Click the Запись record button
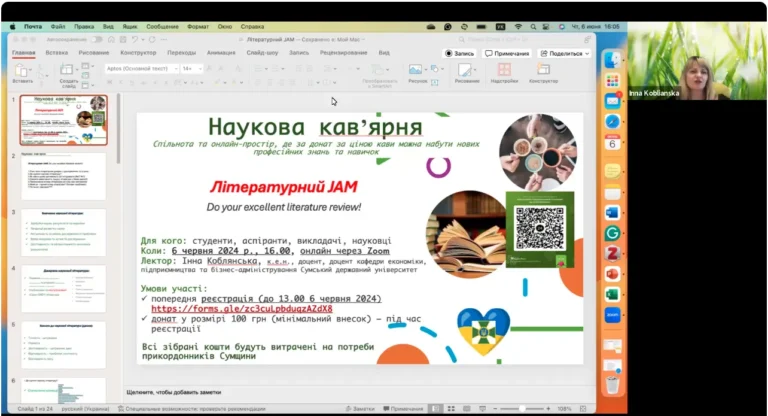 (459, 53)
